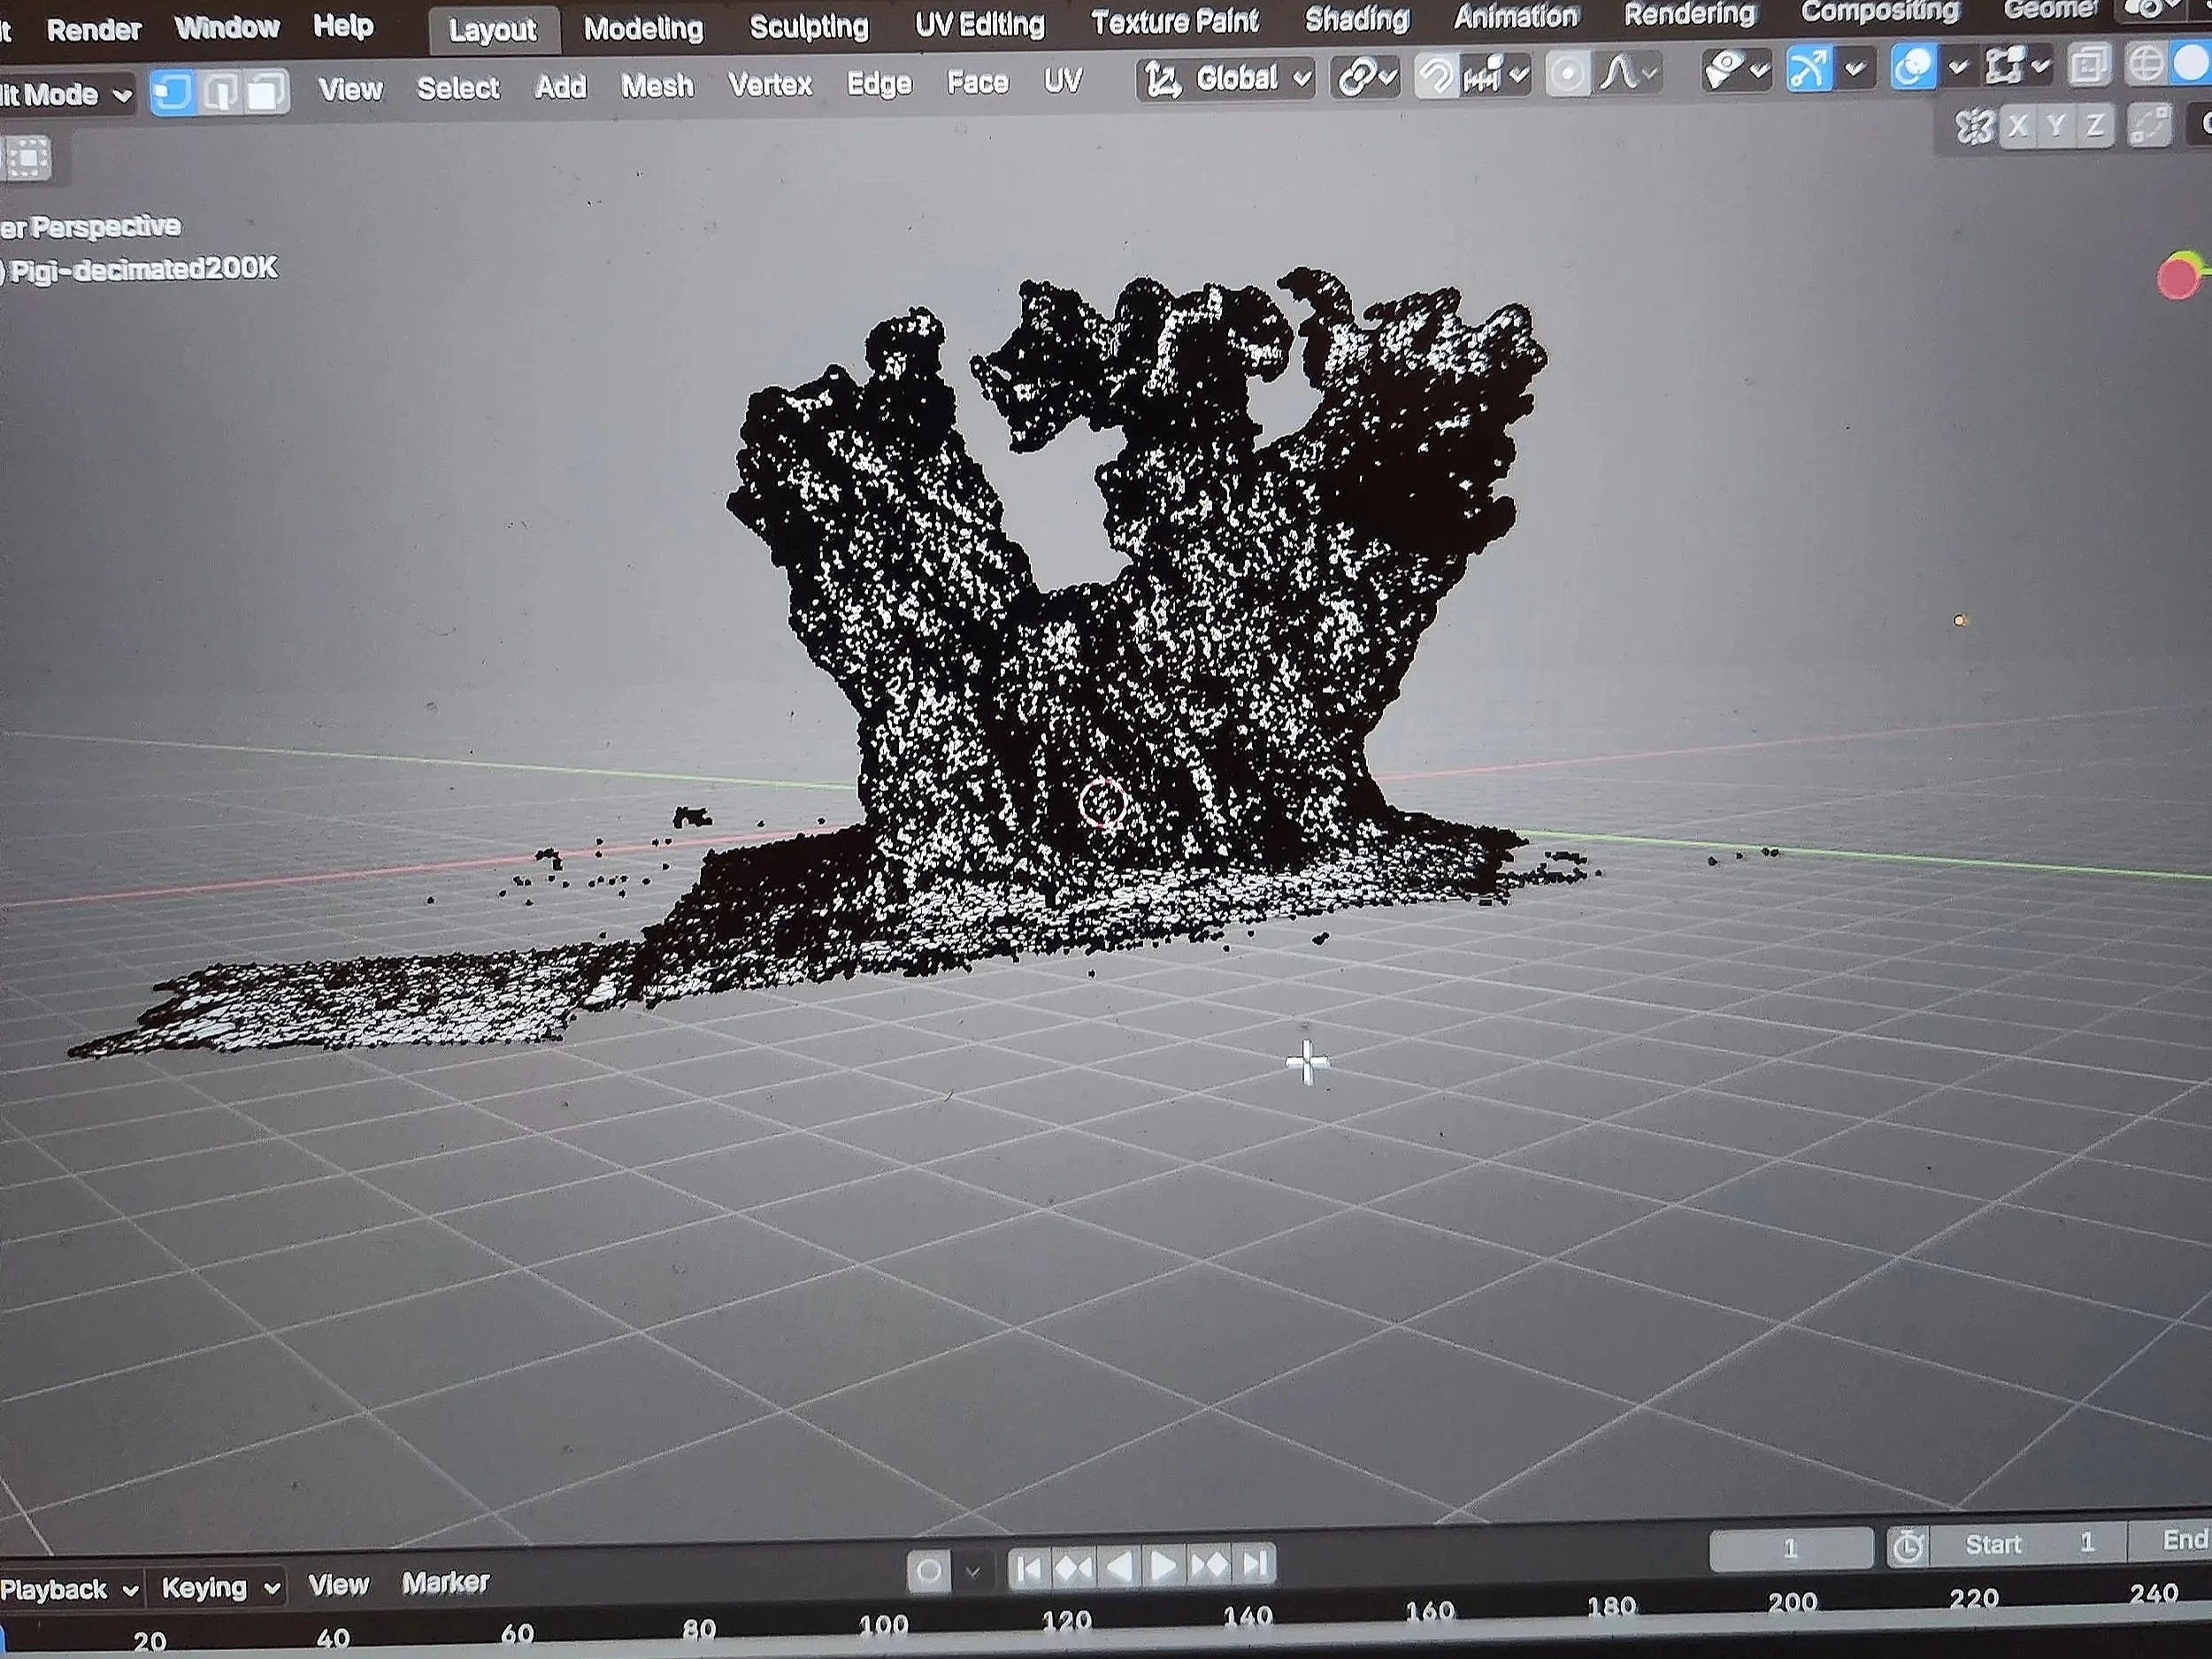
Task: Switch to vertex select mode
Action: (x=172, y=93)
